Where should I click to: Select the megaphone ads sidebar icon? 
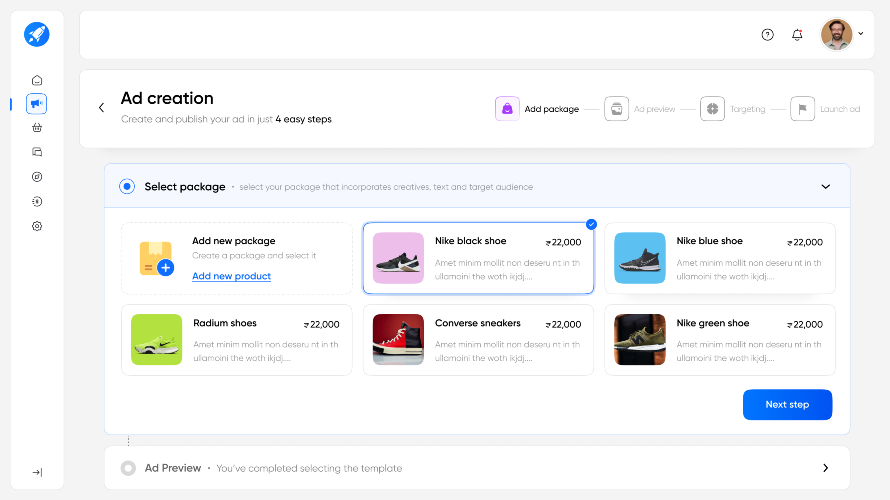[36, 104]
